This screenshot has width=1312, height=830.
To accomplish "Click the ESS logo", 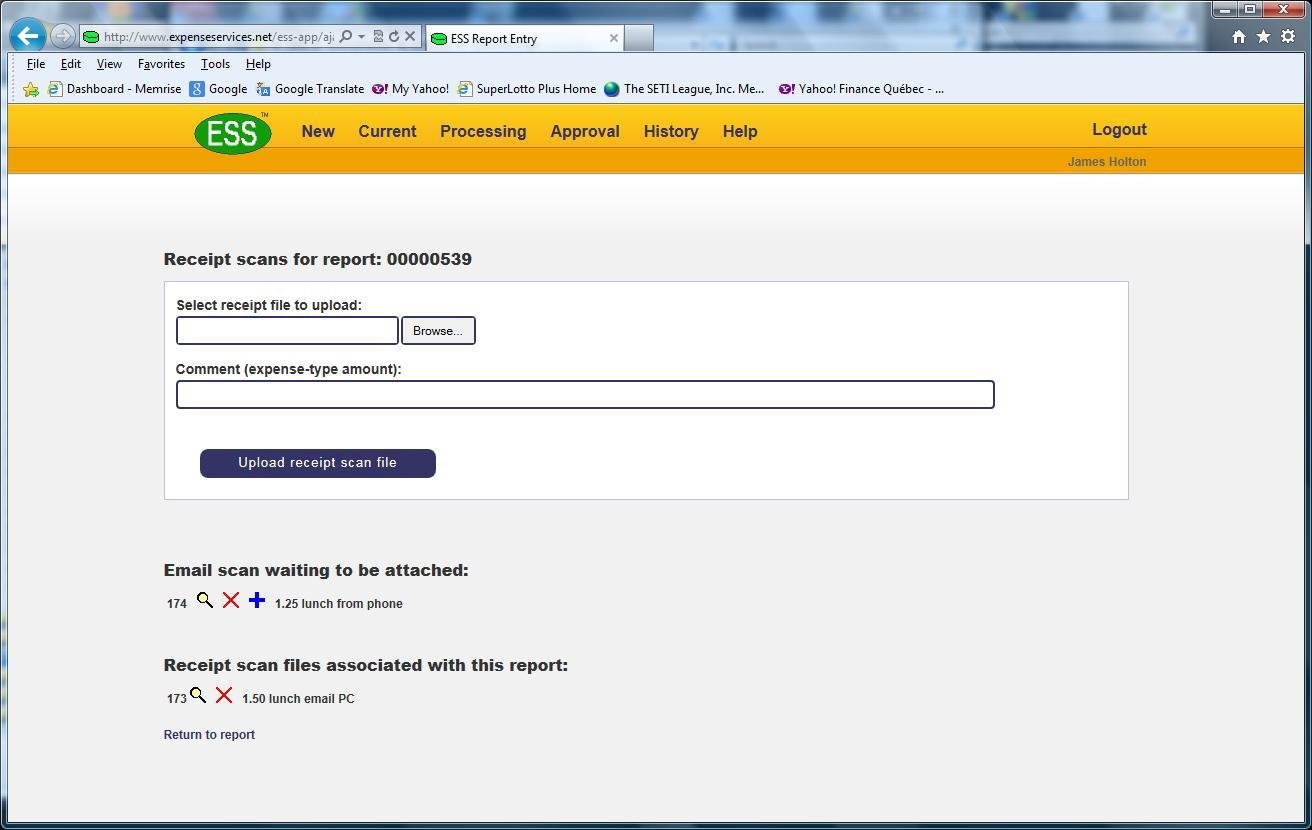I will point(232,132).
